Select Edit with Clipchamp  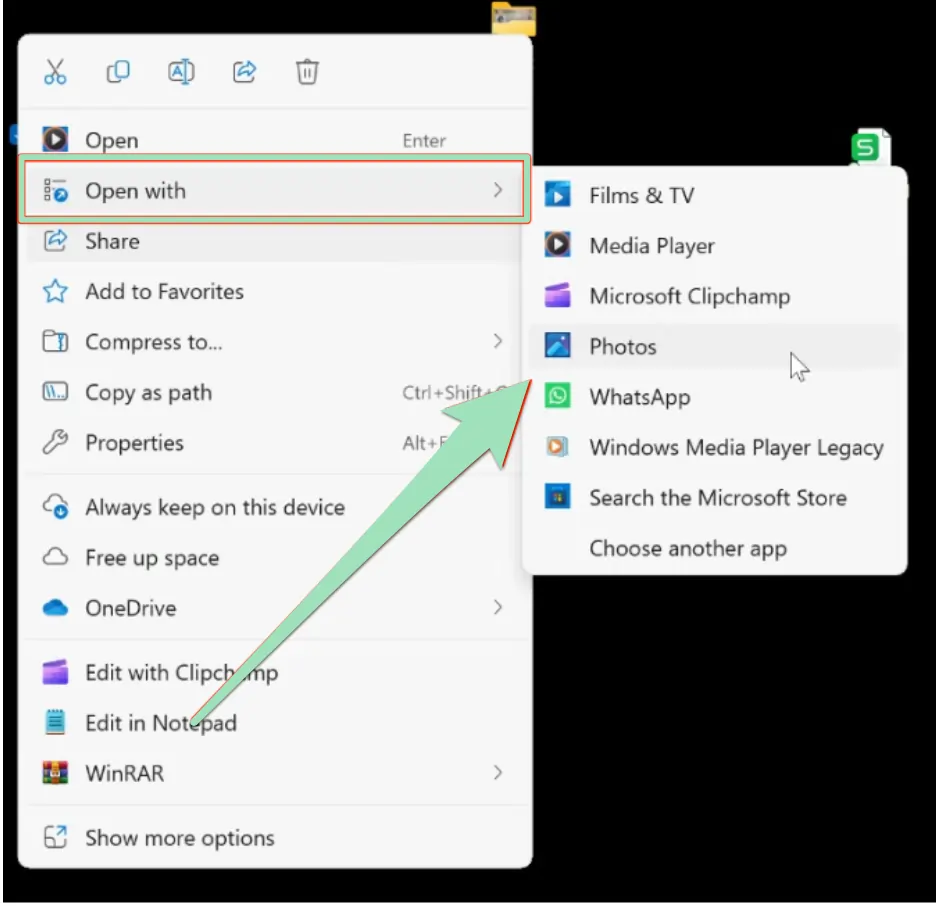coord(275,673)
